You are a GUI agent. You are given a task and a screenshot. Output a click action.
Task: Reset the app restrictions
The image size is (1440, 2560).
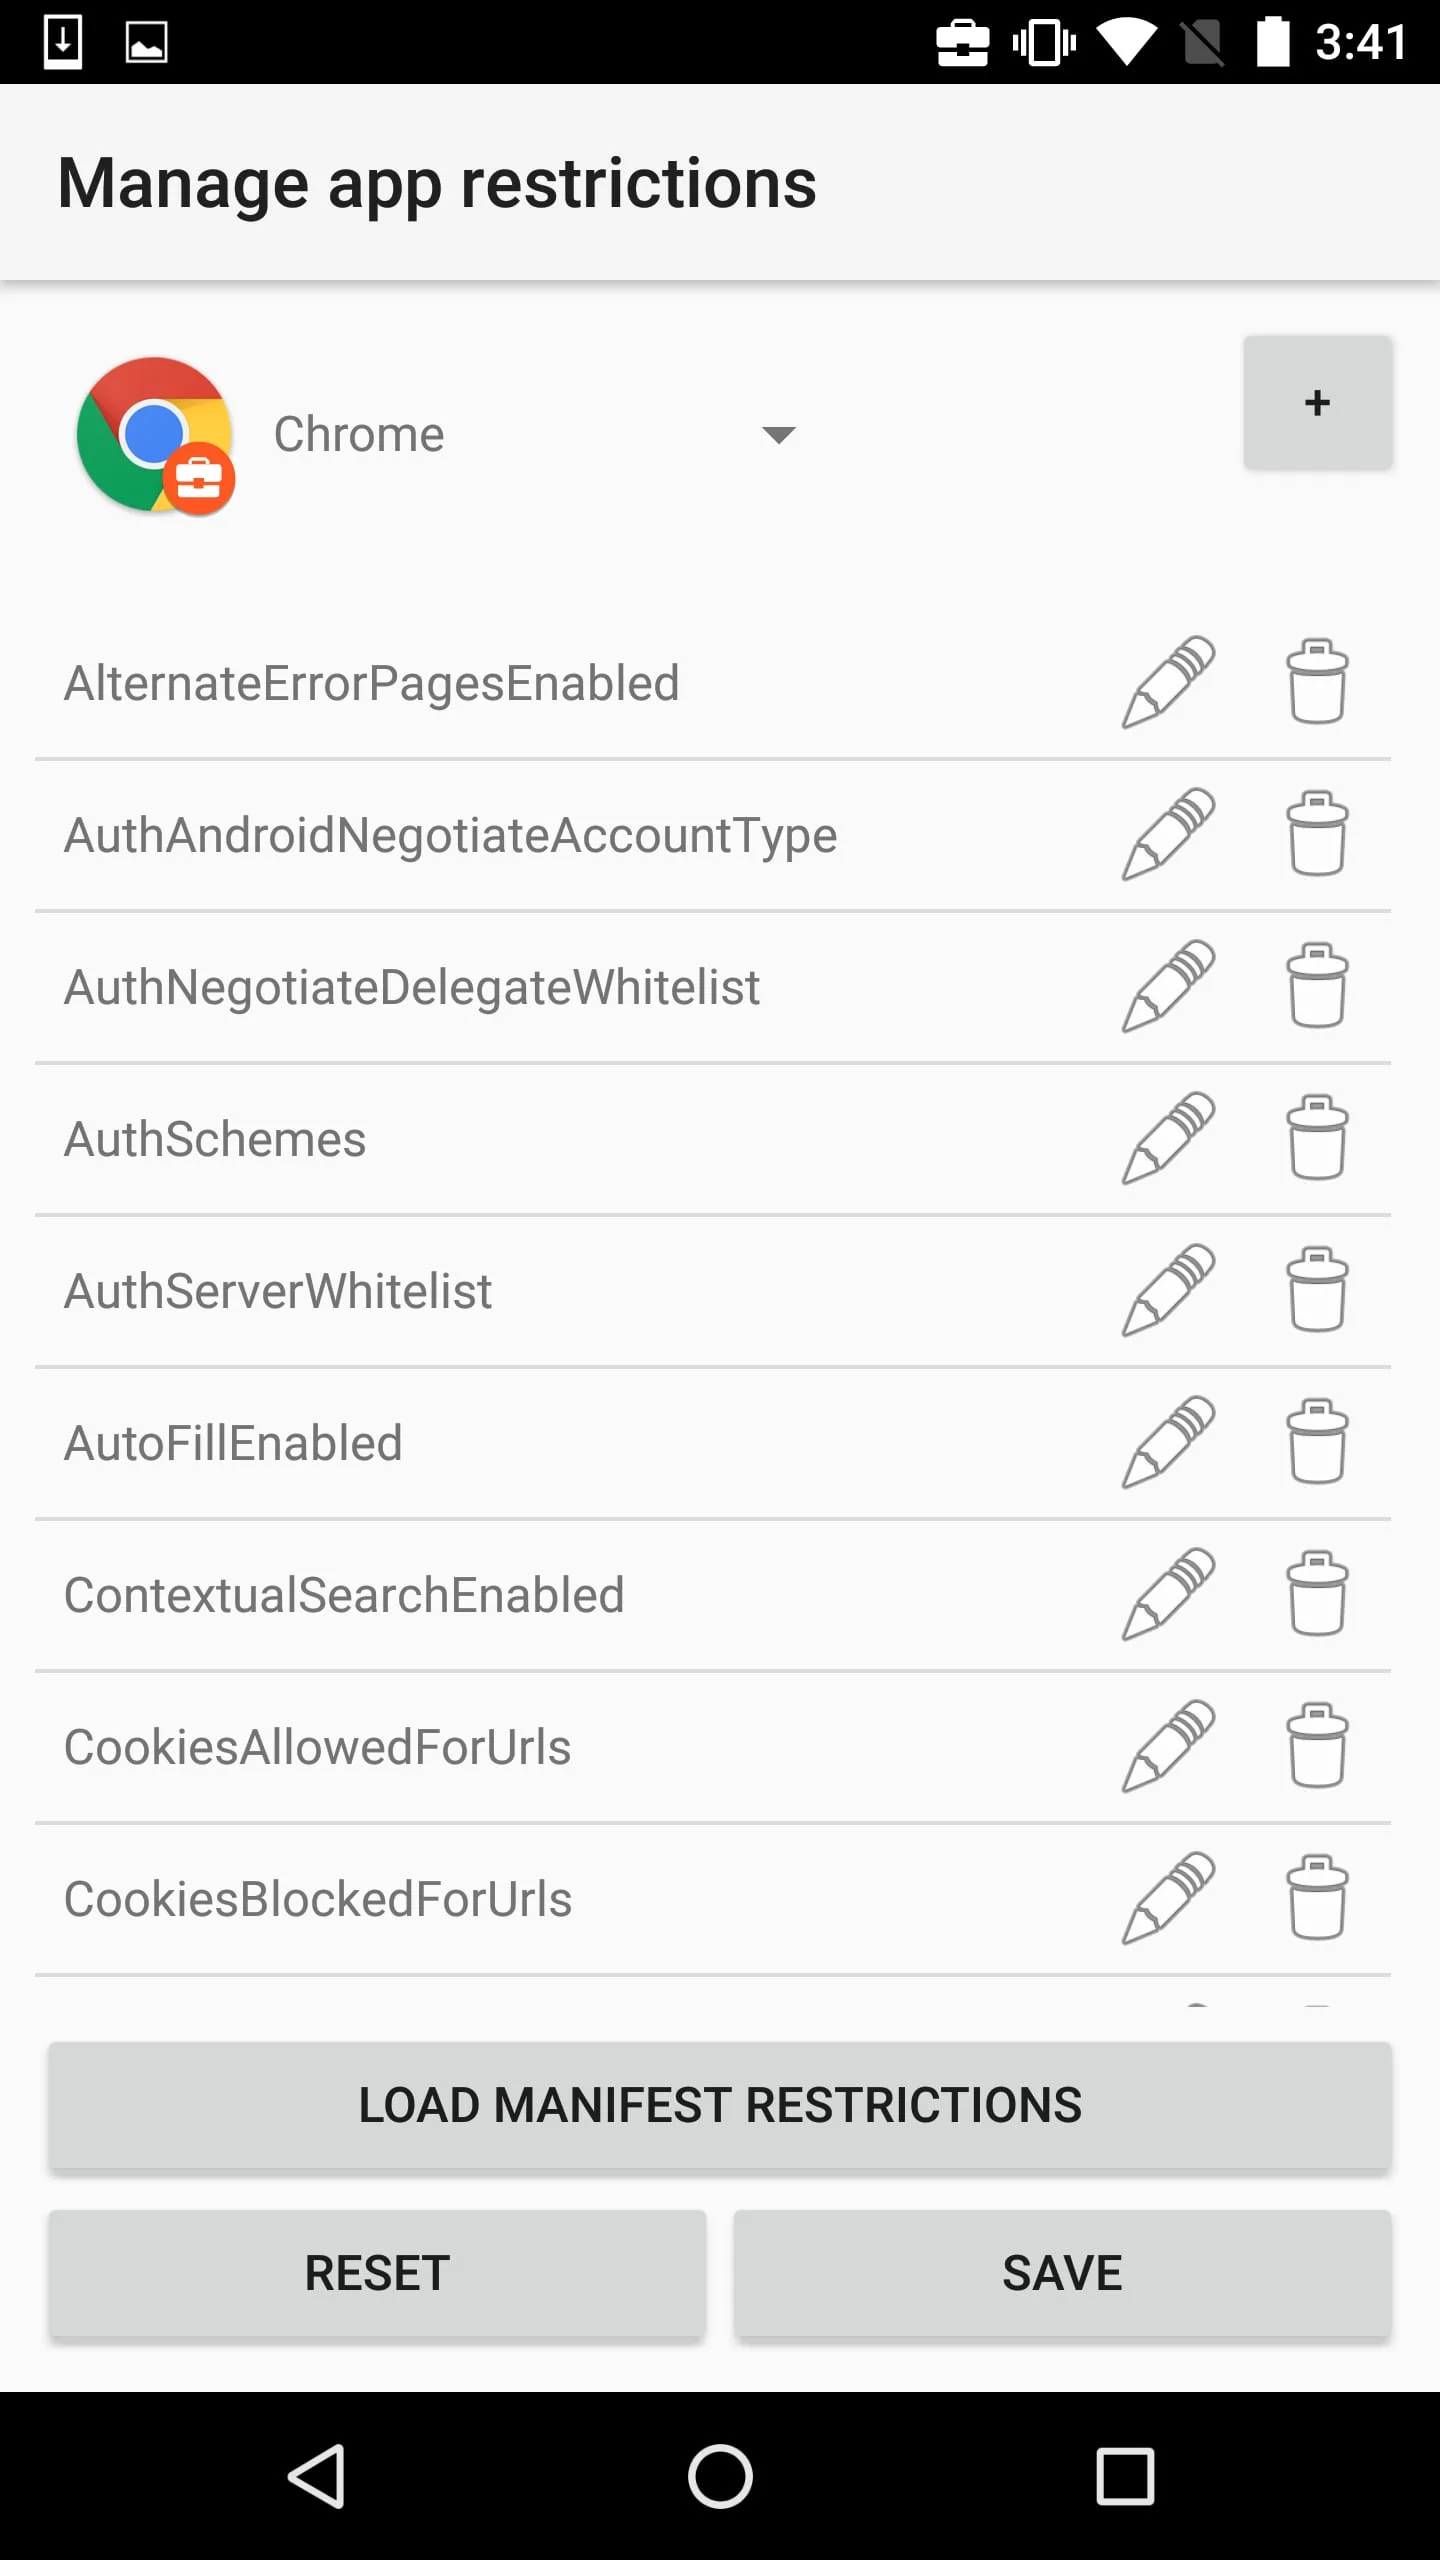tap(377, 2273)
